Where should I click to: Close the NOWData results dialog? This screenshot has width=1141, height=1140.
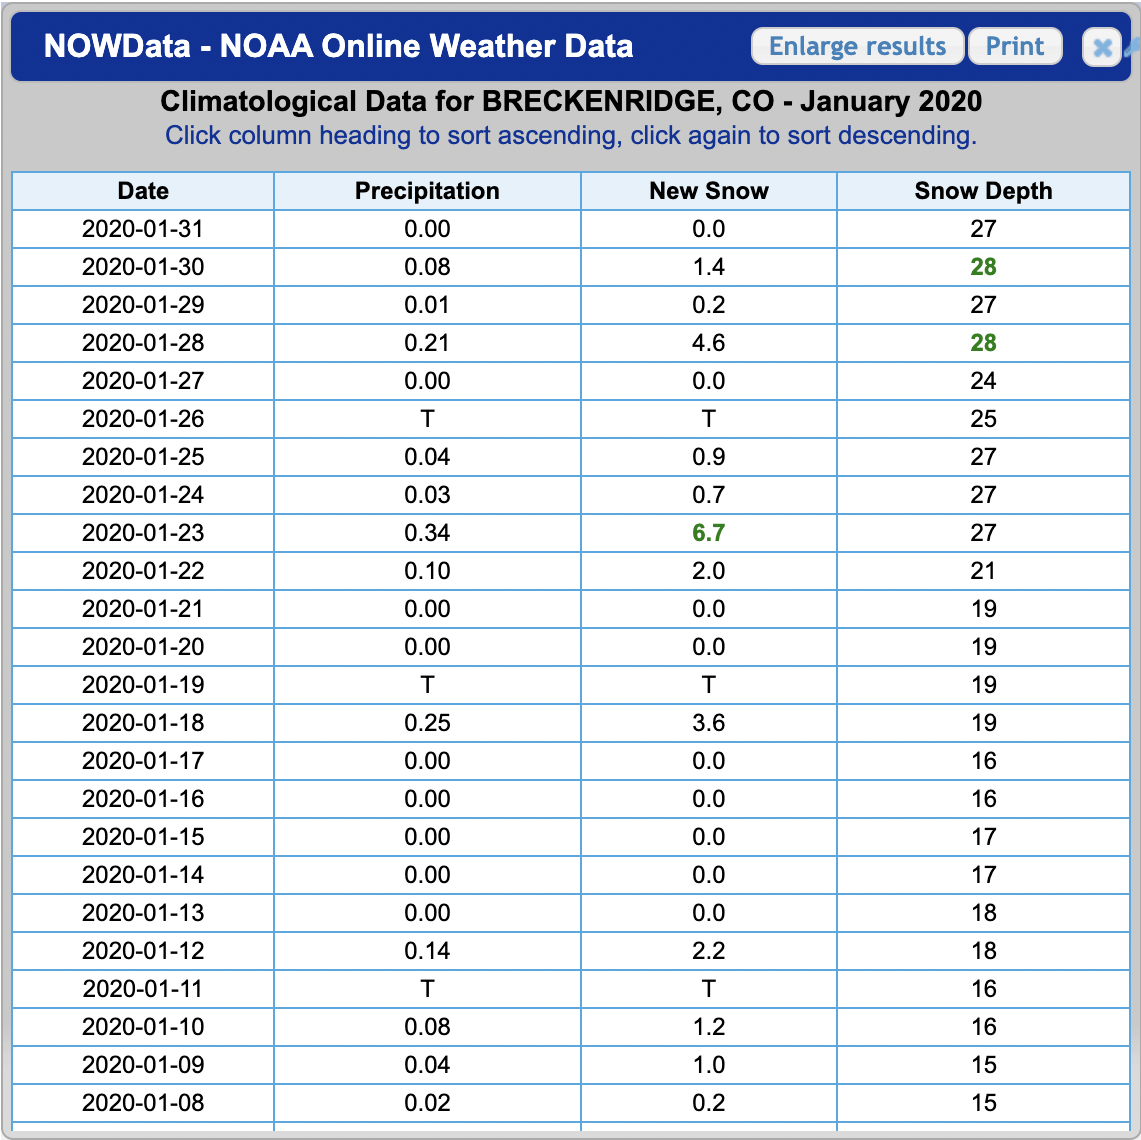(x=1102, y=48)
